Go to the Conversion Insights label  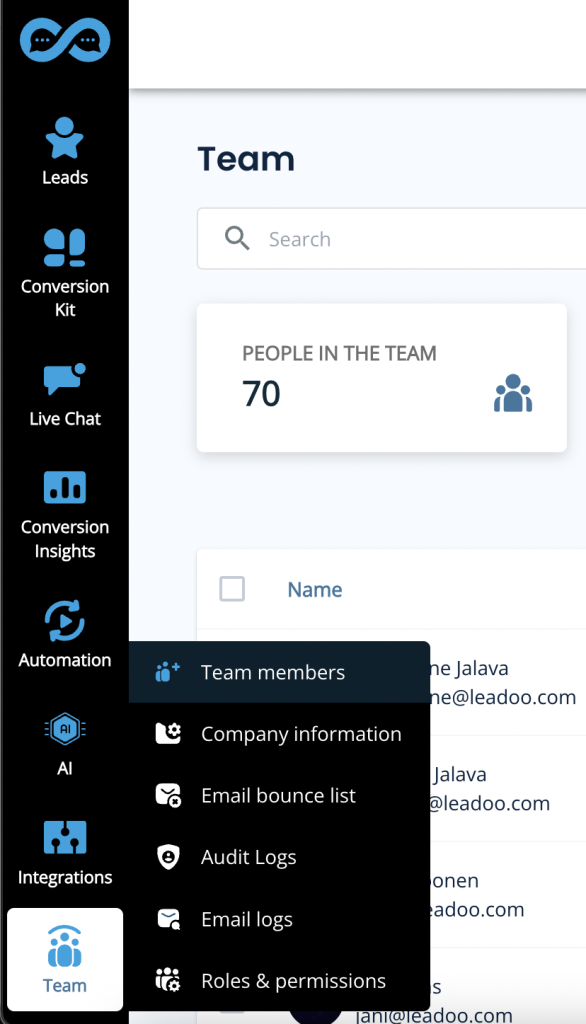coord(65,539)
